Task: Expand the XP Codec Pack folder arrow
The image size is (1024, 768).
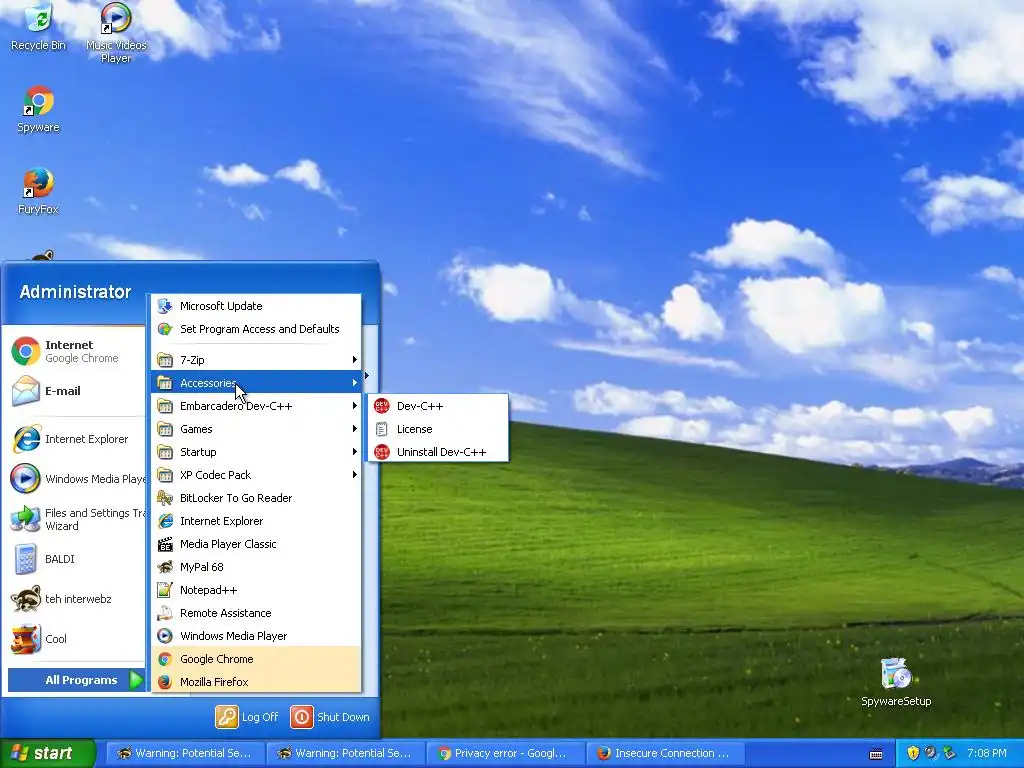Action: pyautogui.click(x=355, y=475)
